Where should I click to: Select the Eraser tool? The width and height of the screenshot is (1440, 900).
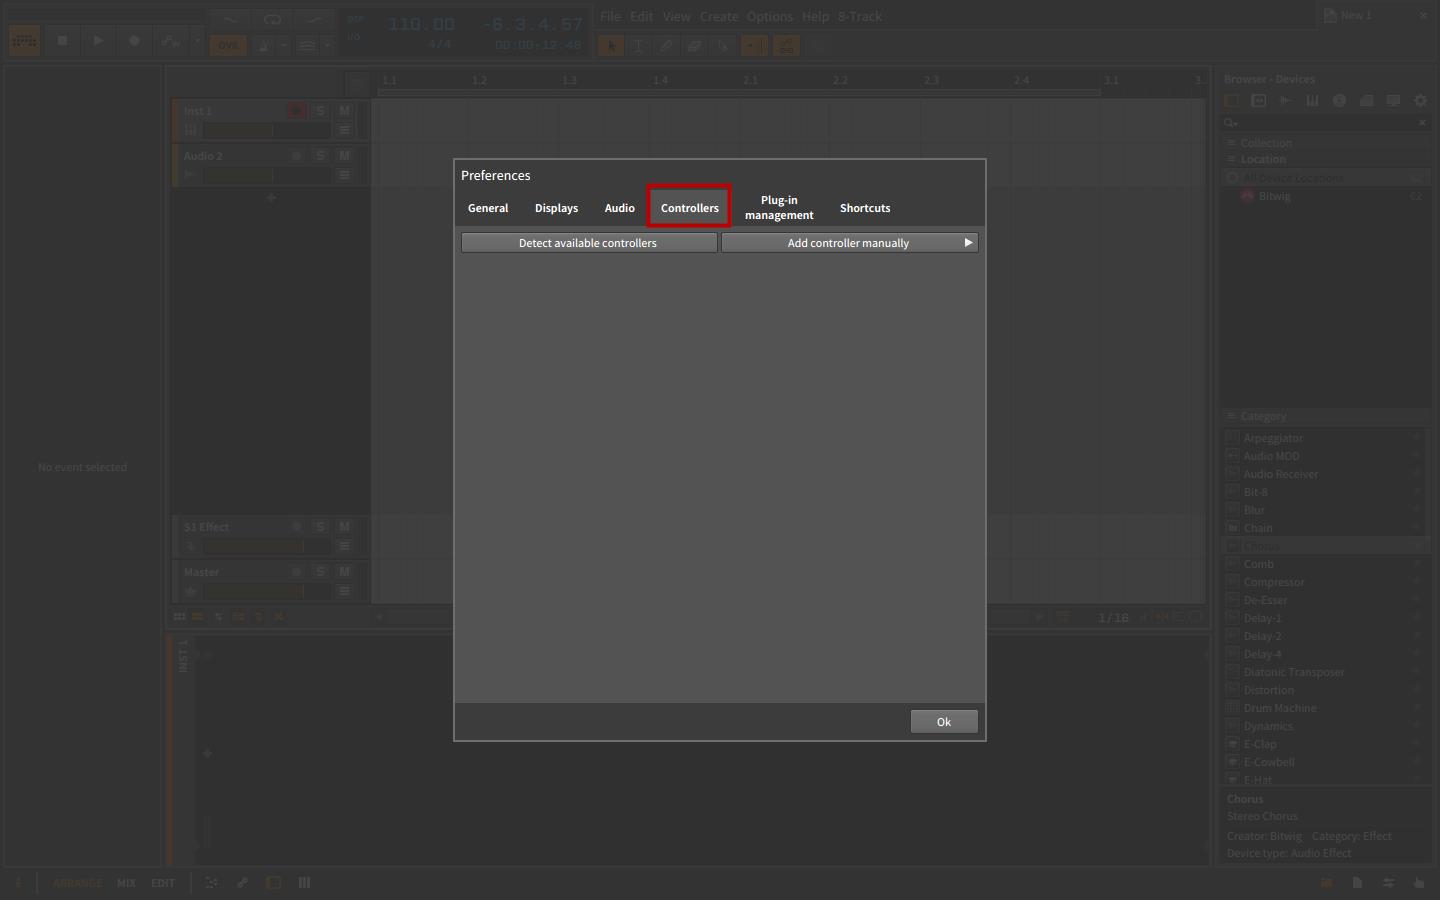click(694, 46)
